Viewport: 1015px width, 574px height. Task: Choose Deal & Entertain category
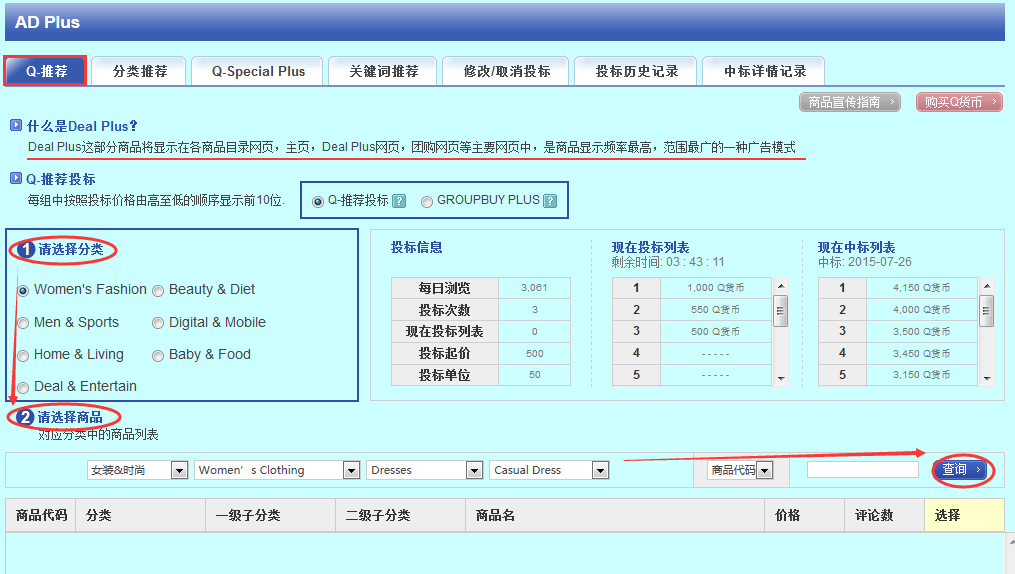23,388
